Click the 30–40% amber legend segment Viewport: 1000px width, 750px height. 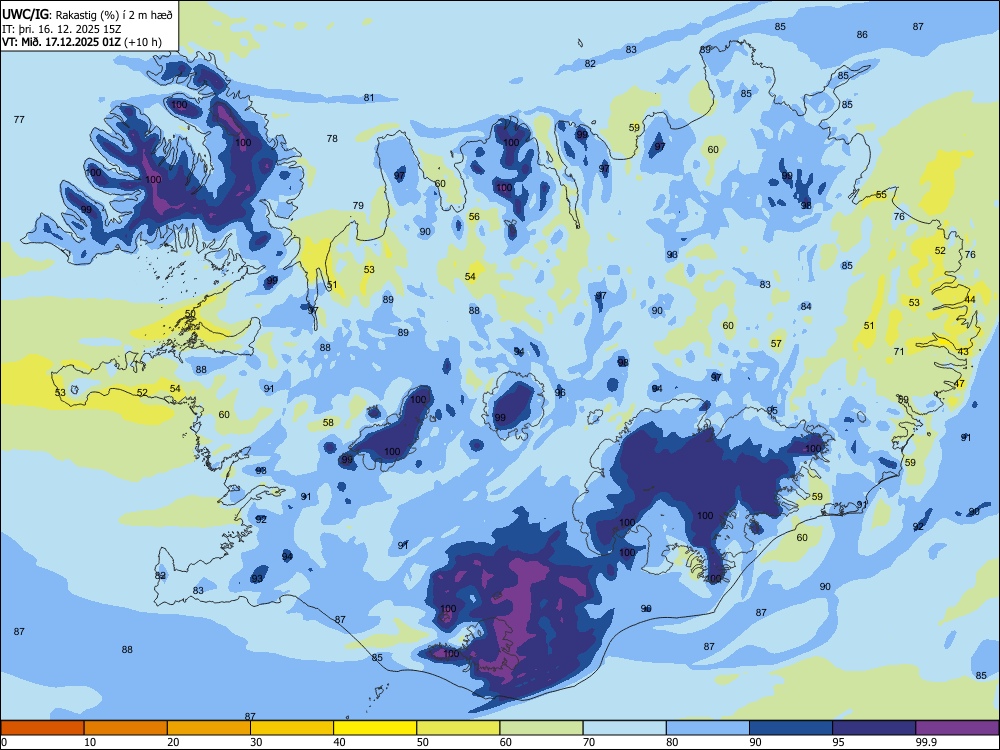(291, 728)
